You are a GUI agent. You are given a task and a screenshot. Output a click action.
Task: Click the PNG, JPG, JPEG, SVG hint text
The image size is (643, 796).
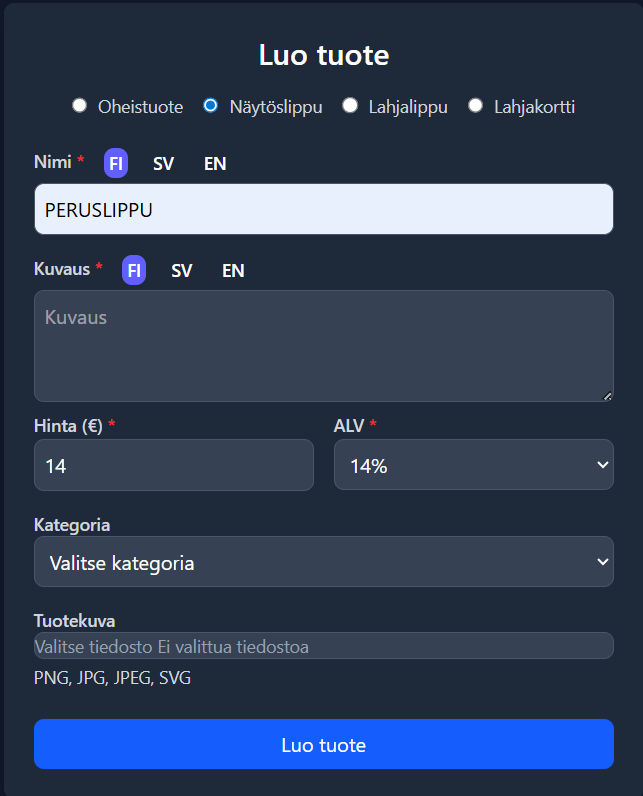coord(112,678)
